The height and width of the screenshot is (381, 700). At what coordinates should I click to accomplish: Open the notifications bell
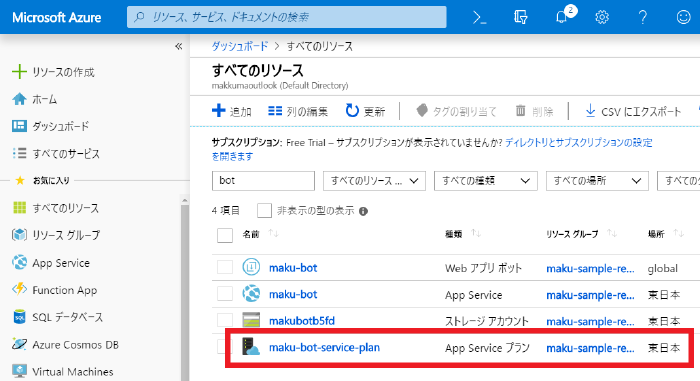[x=562, y=17]
